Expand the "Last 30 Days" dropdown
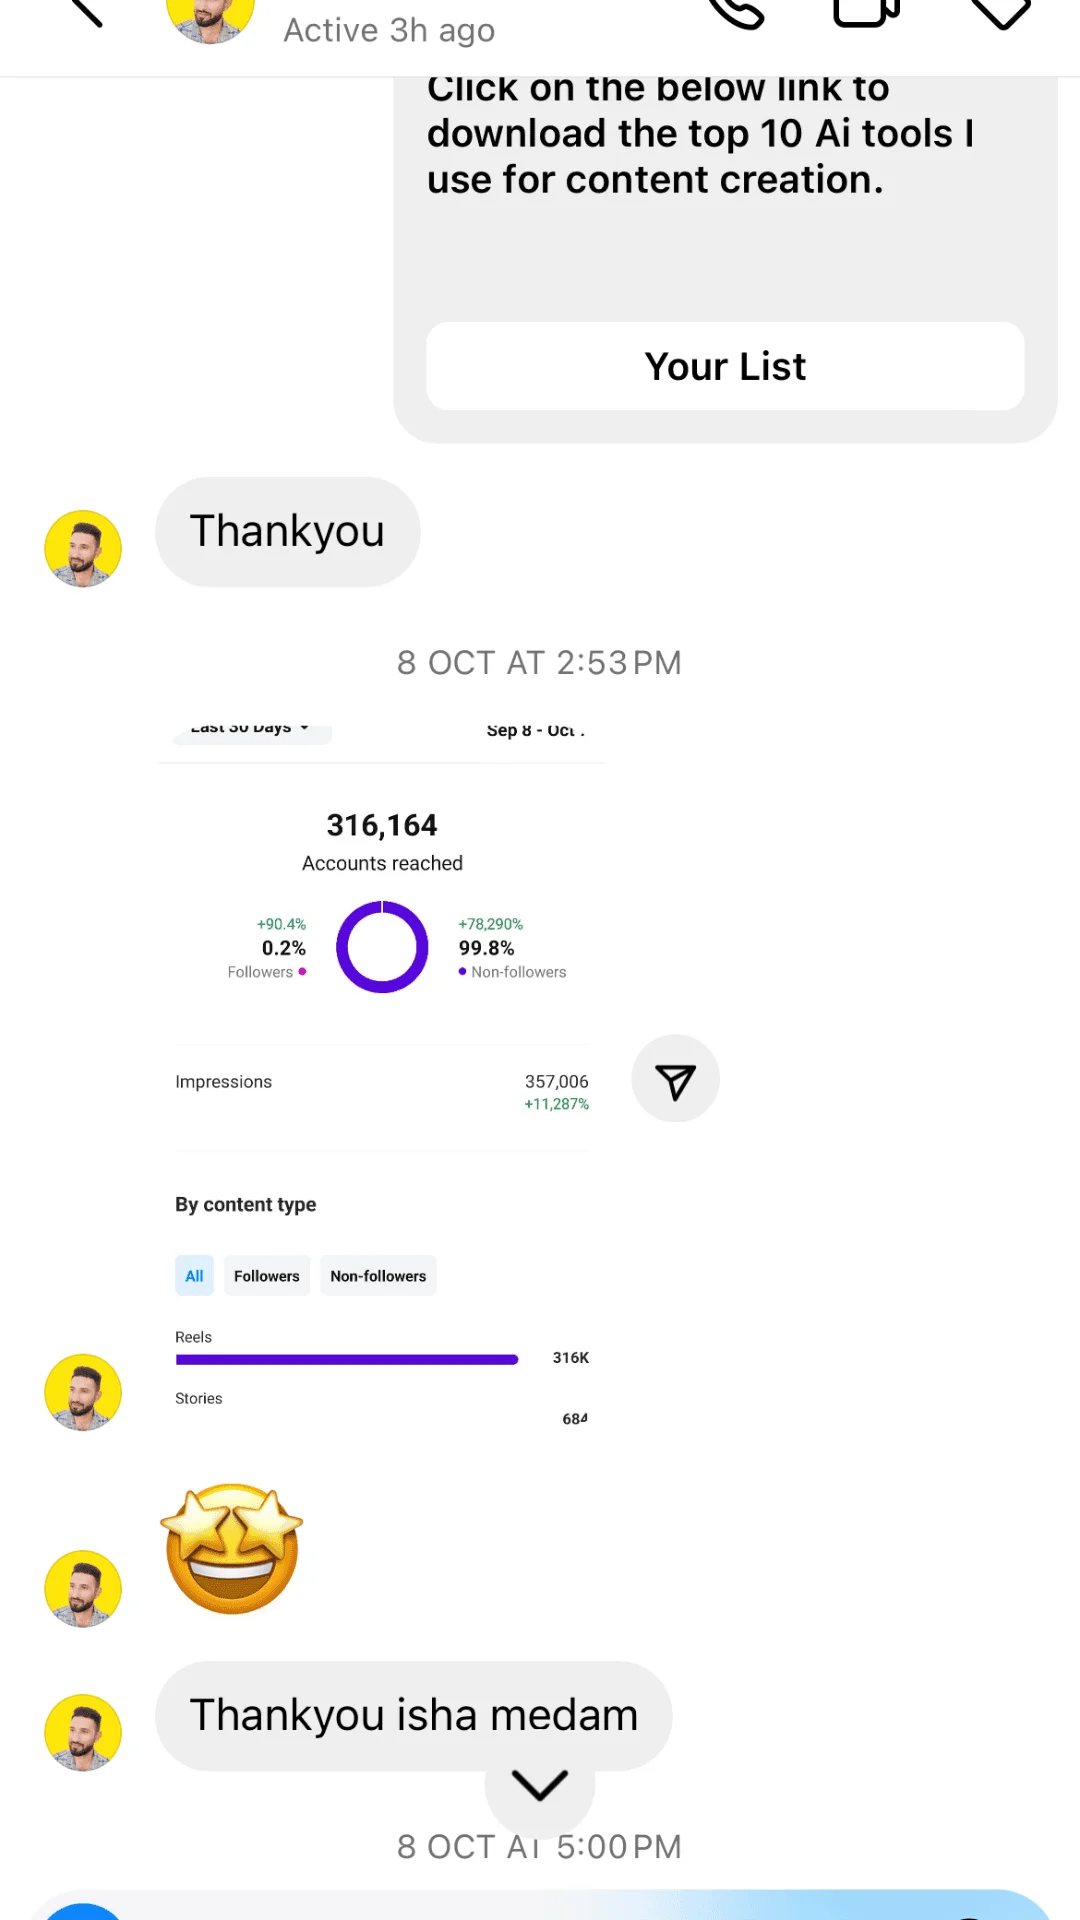This screenshot has width=1080, height=1920. pos(250,730)
